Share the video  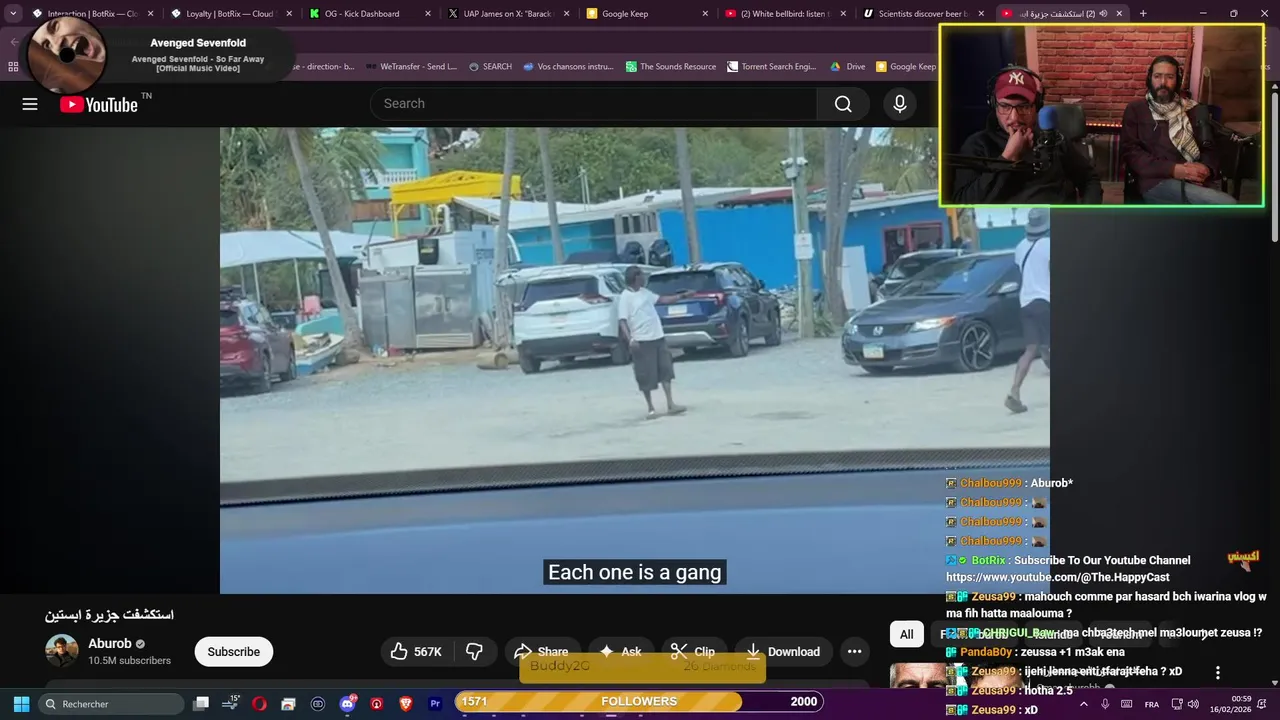coord(541,652)
